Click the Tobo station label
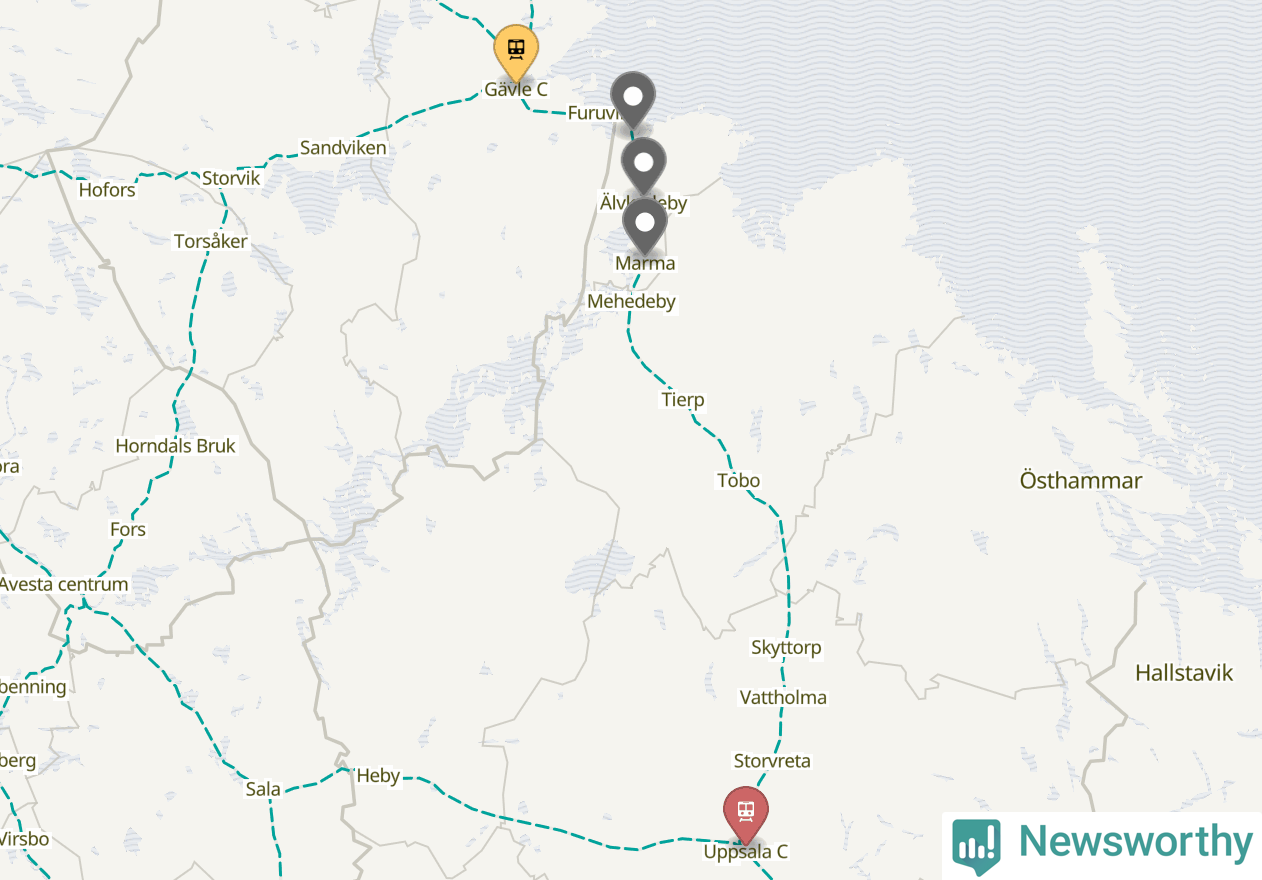The image size is (1262, 880). click(738, 481)
